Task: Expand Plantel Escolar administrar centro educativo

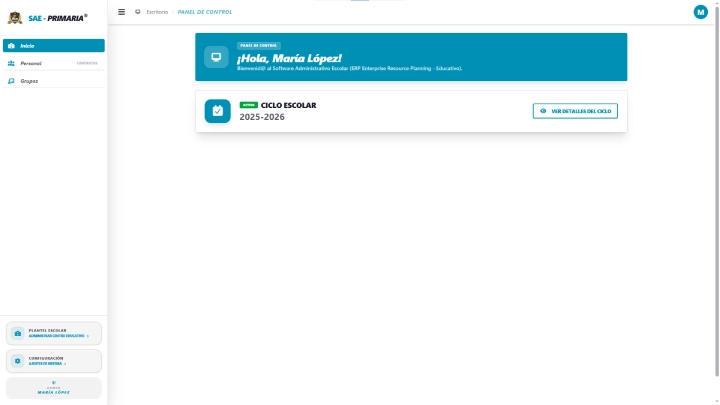Action: pos(54,333)
